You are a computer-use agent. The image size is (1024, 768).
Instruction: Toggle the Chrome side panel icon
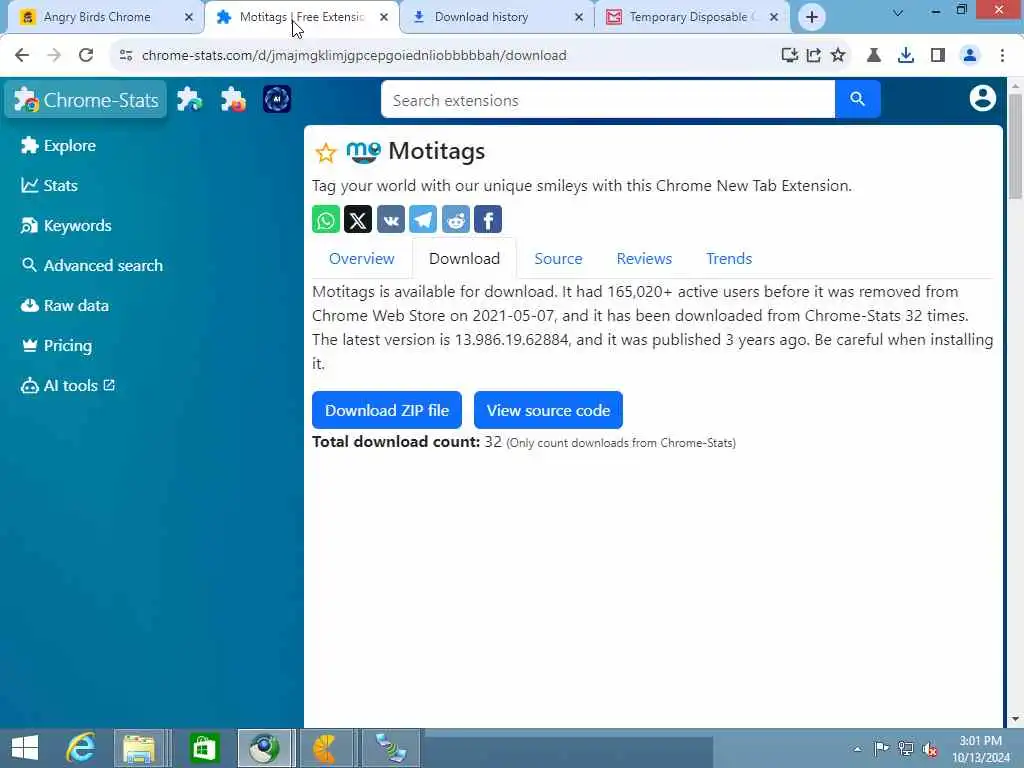pos(938,56)
